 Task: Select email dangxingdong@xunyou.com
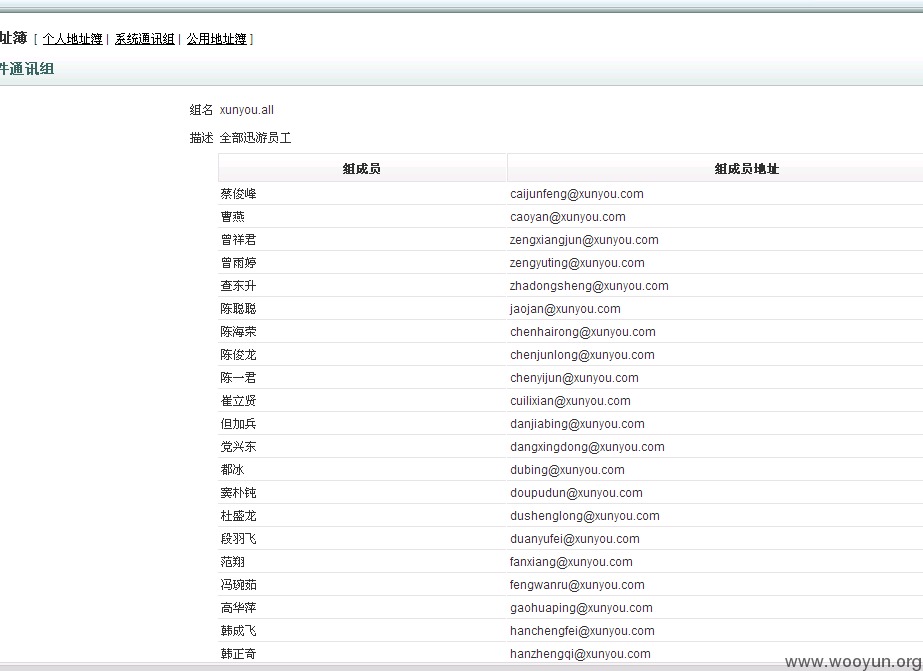(x=587, y=447)
